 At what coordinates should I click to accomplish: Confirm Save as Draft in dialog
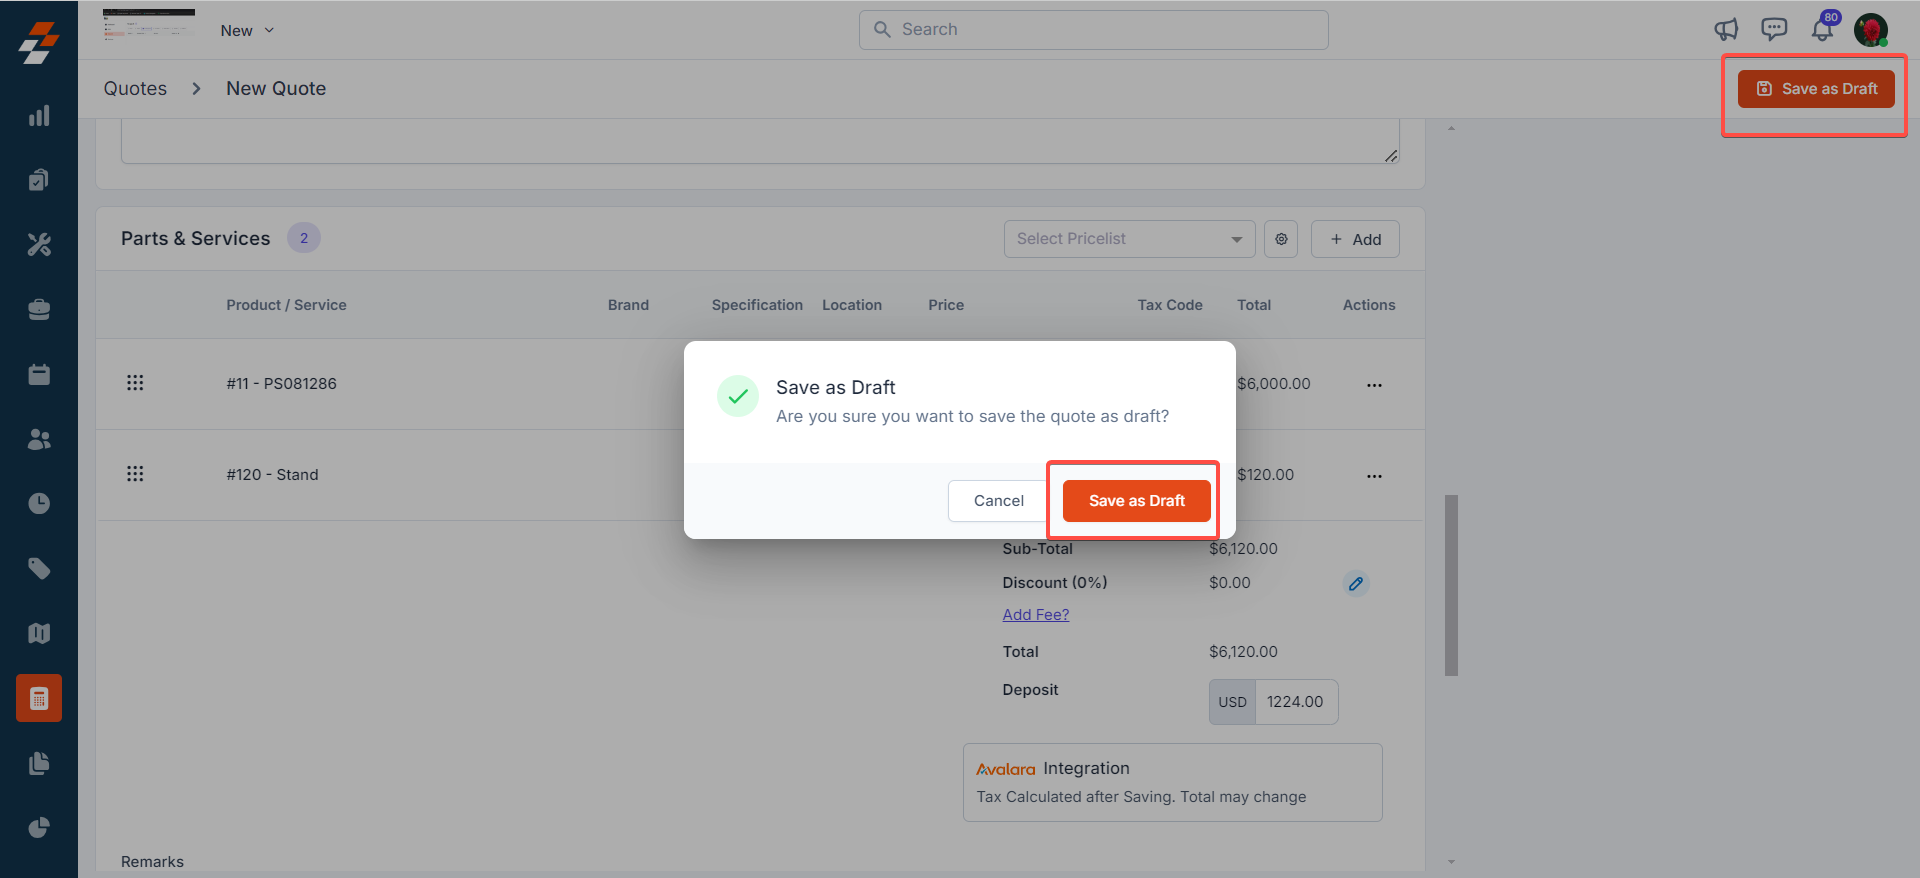tap(1136, 501)
